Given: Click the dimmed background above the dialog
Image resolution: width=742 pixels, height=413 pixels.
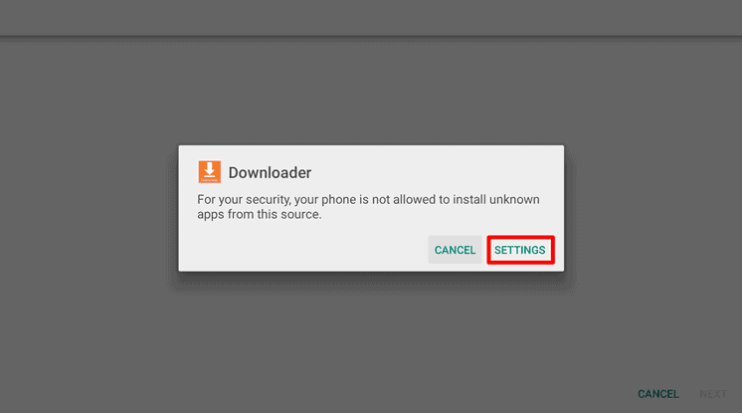Looking at the screenshot, I should coord(371,90).
